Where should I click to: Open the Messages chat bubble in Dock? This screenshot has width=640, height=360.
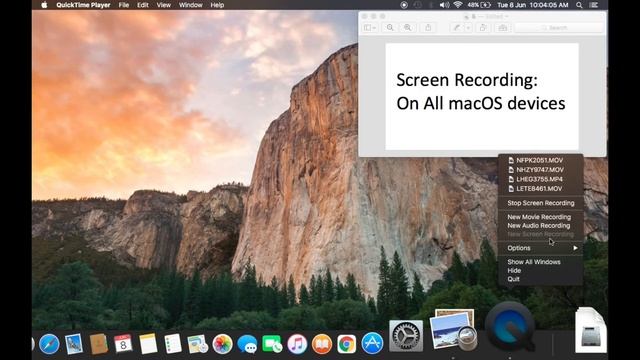(x=247, y=344)
